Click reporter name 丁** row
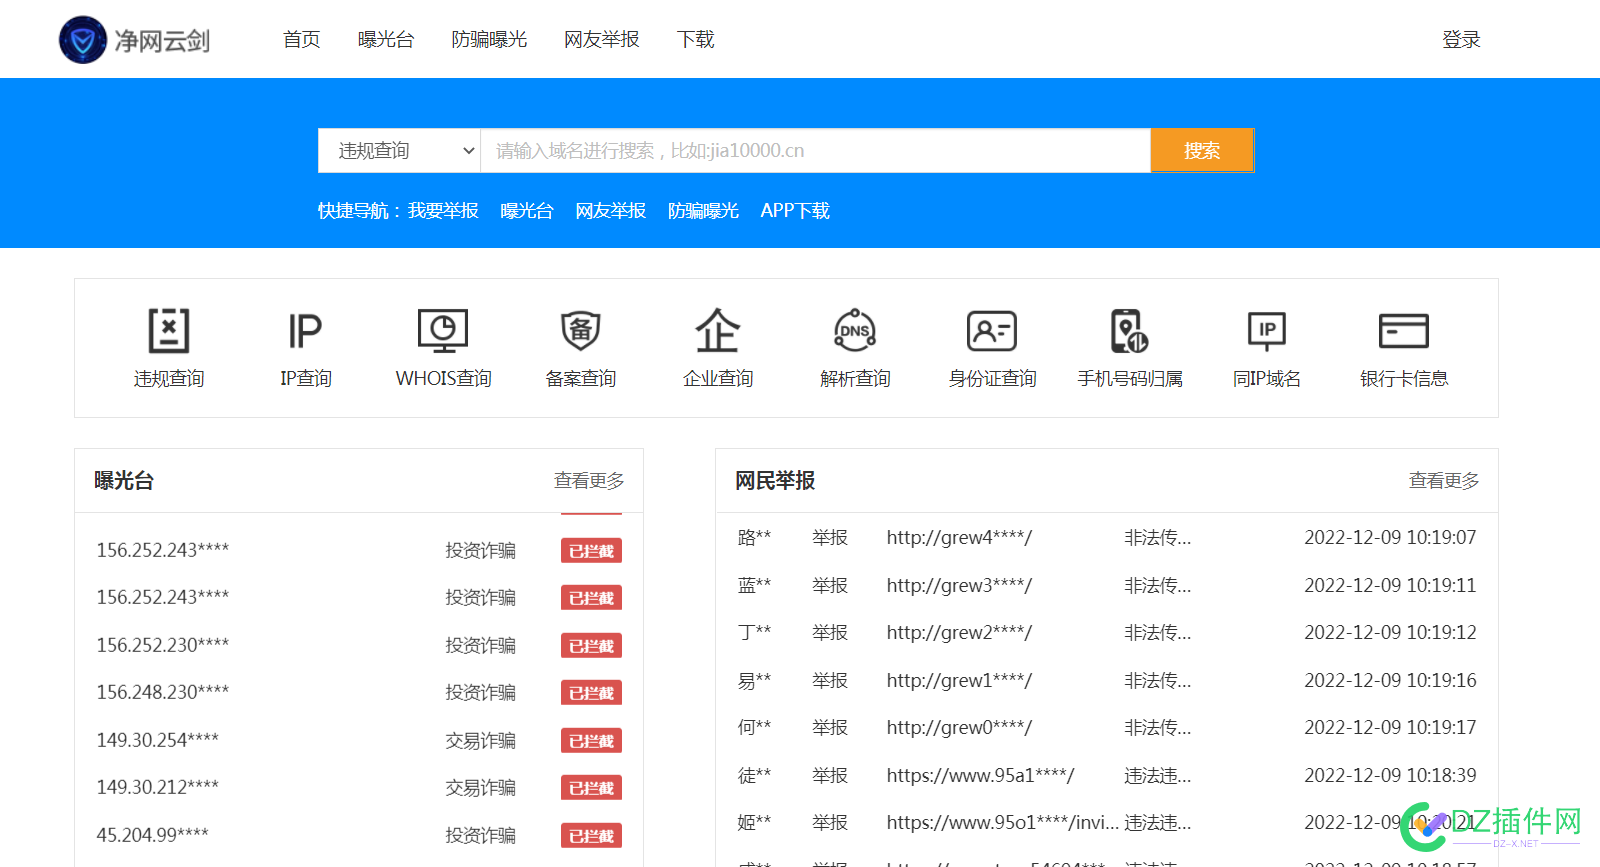Image resolution: width=1600 pixels, height=867 pixels. 754,633
